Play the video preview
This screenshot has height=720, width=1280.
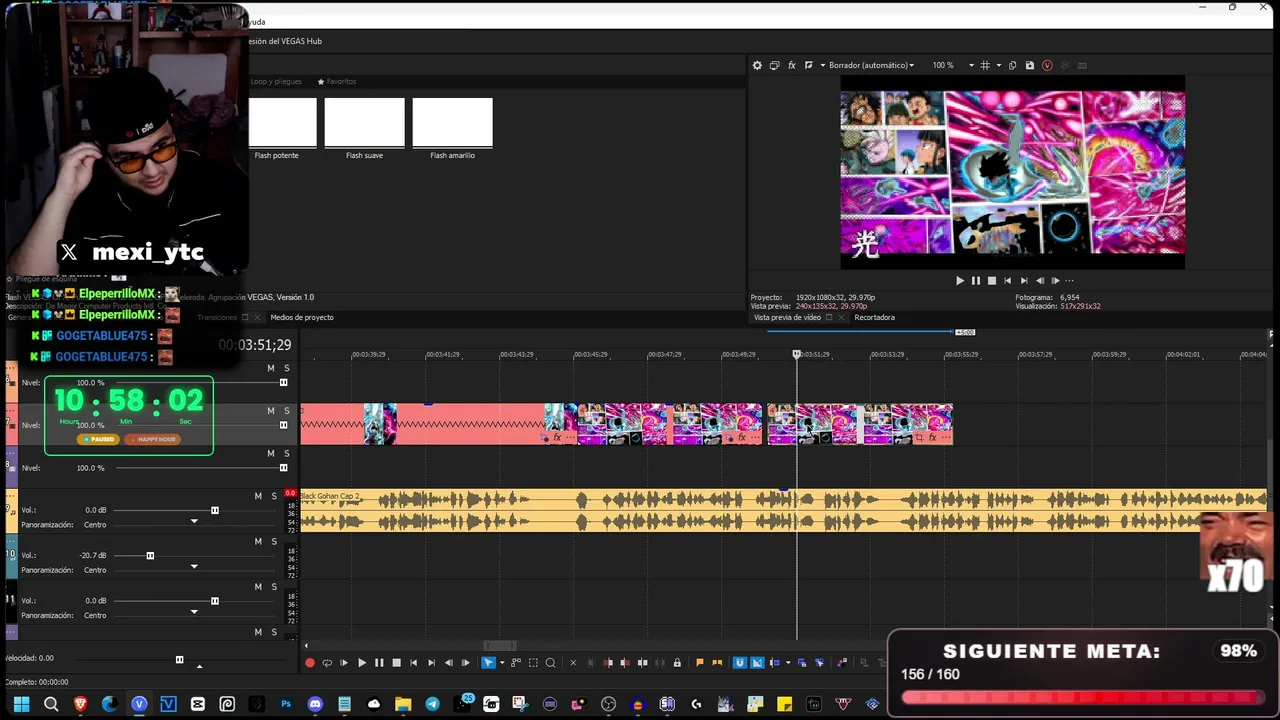click(x=960, y=281)
